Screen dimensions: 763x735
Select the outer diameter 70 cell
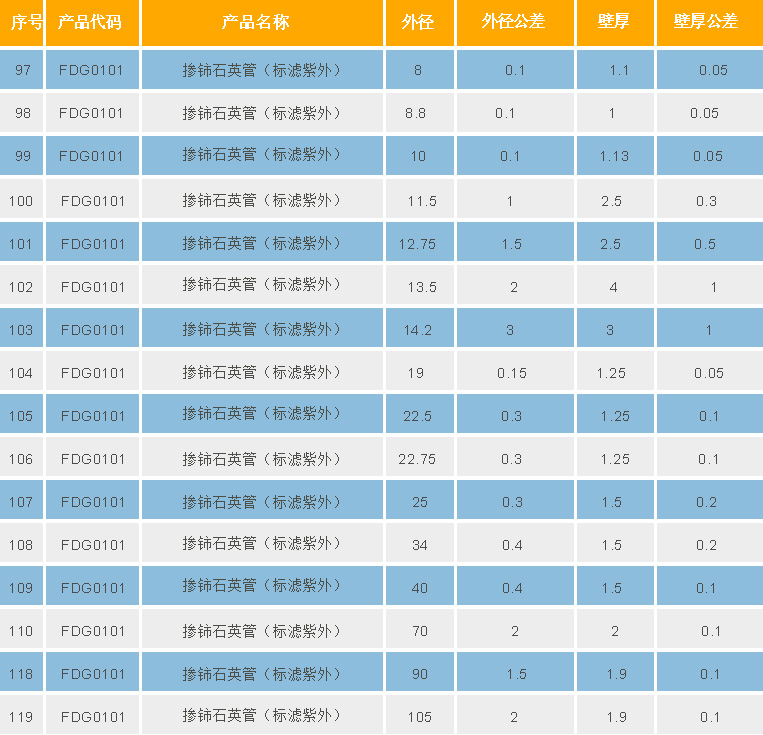click(419, 631)
